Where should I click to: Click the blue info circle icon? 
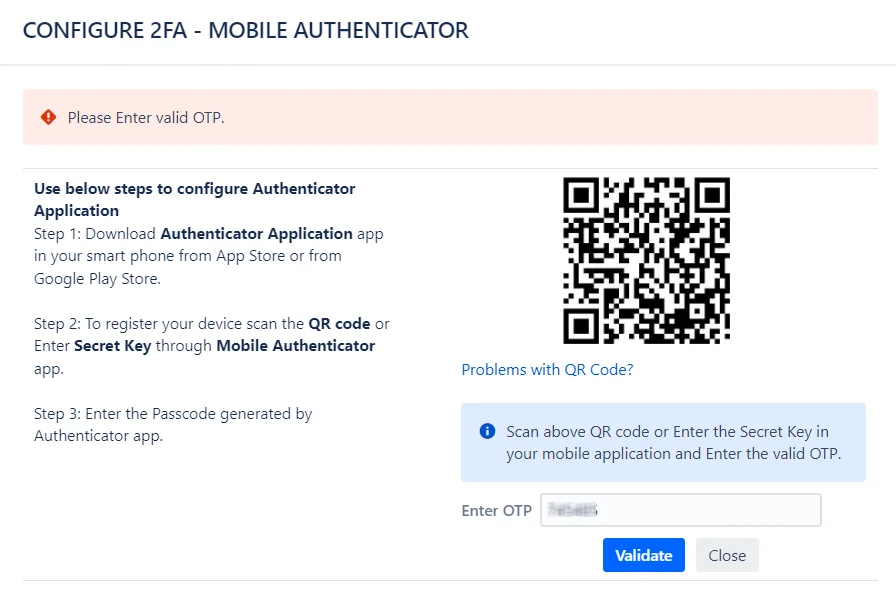(487, 431)
